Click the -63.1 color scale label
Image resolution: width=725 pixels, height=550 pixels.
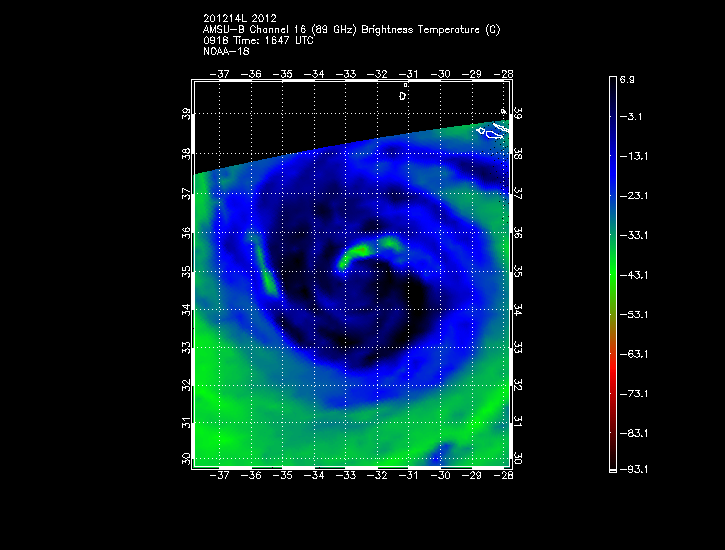coord(633,354)
